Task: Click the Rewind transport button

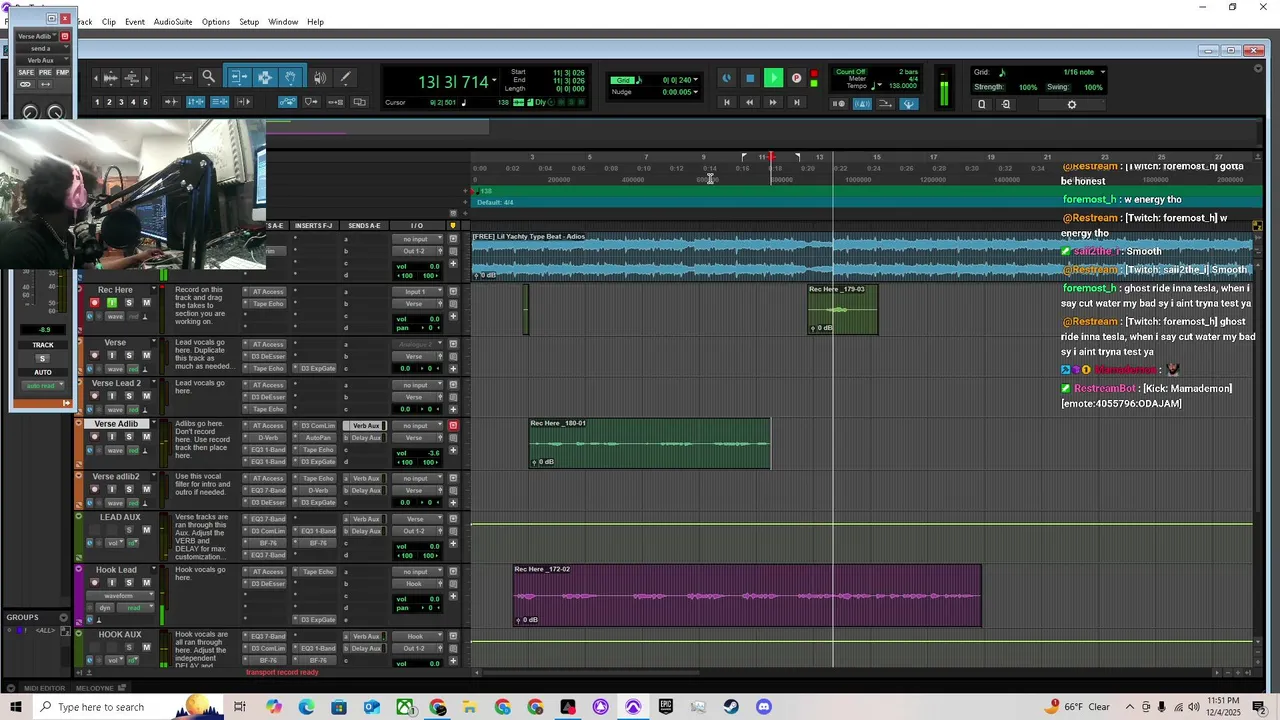Action: (x=749, y=102)
